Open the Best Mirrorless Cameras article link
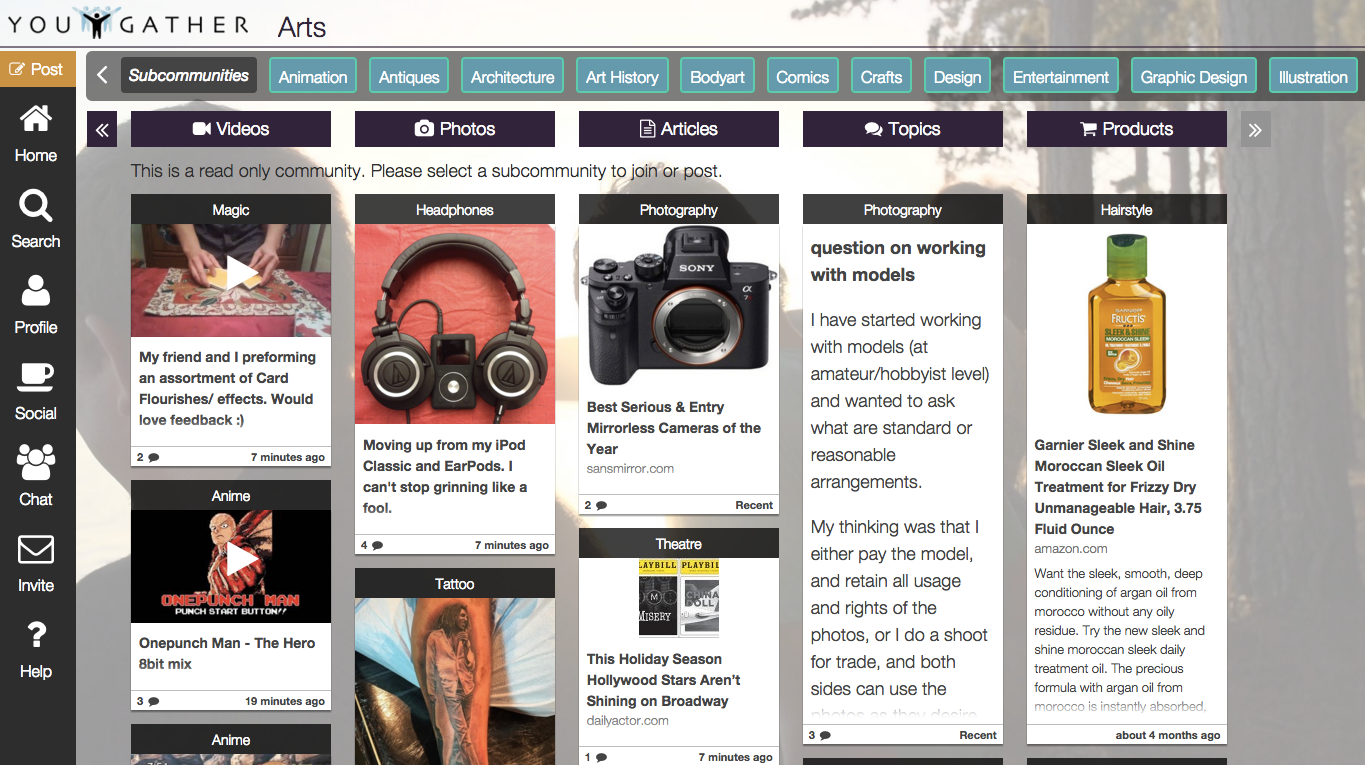 [673, 428]
